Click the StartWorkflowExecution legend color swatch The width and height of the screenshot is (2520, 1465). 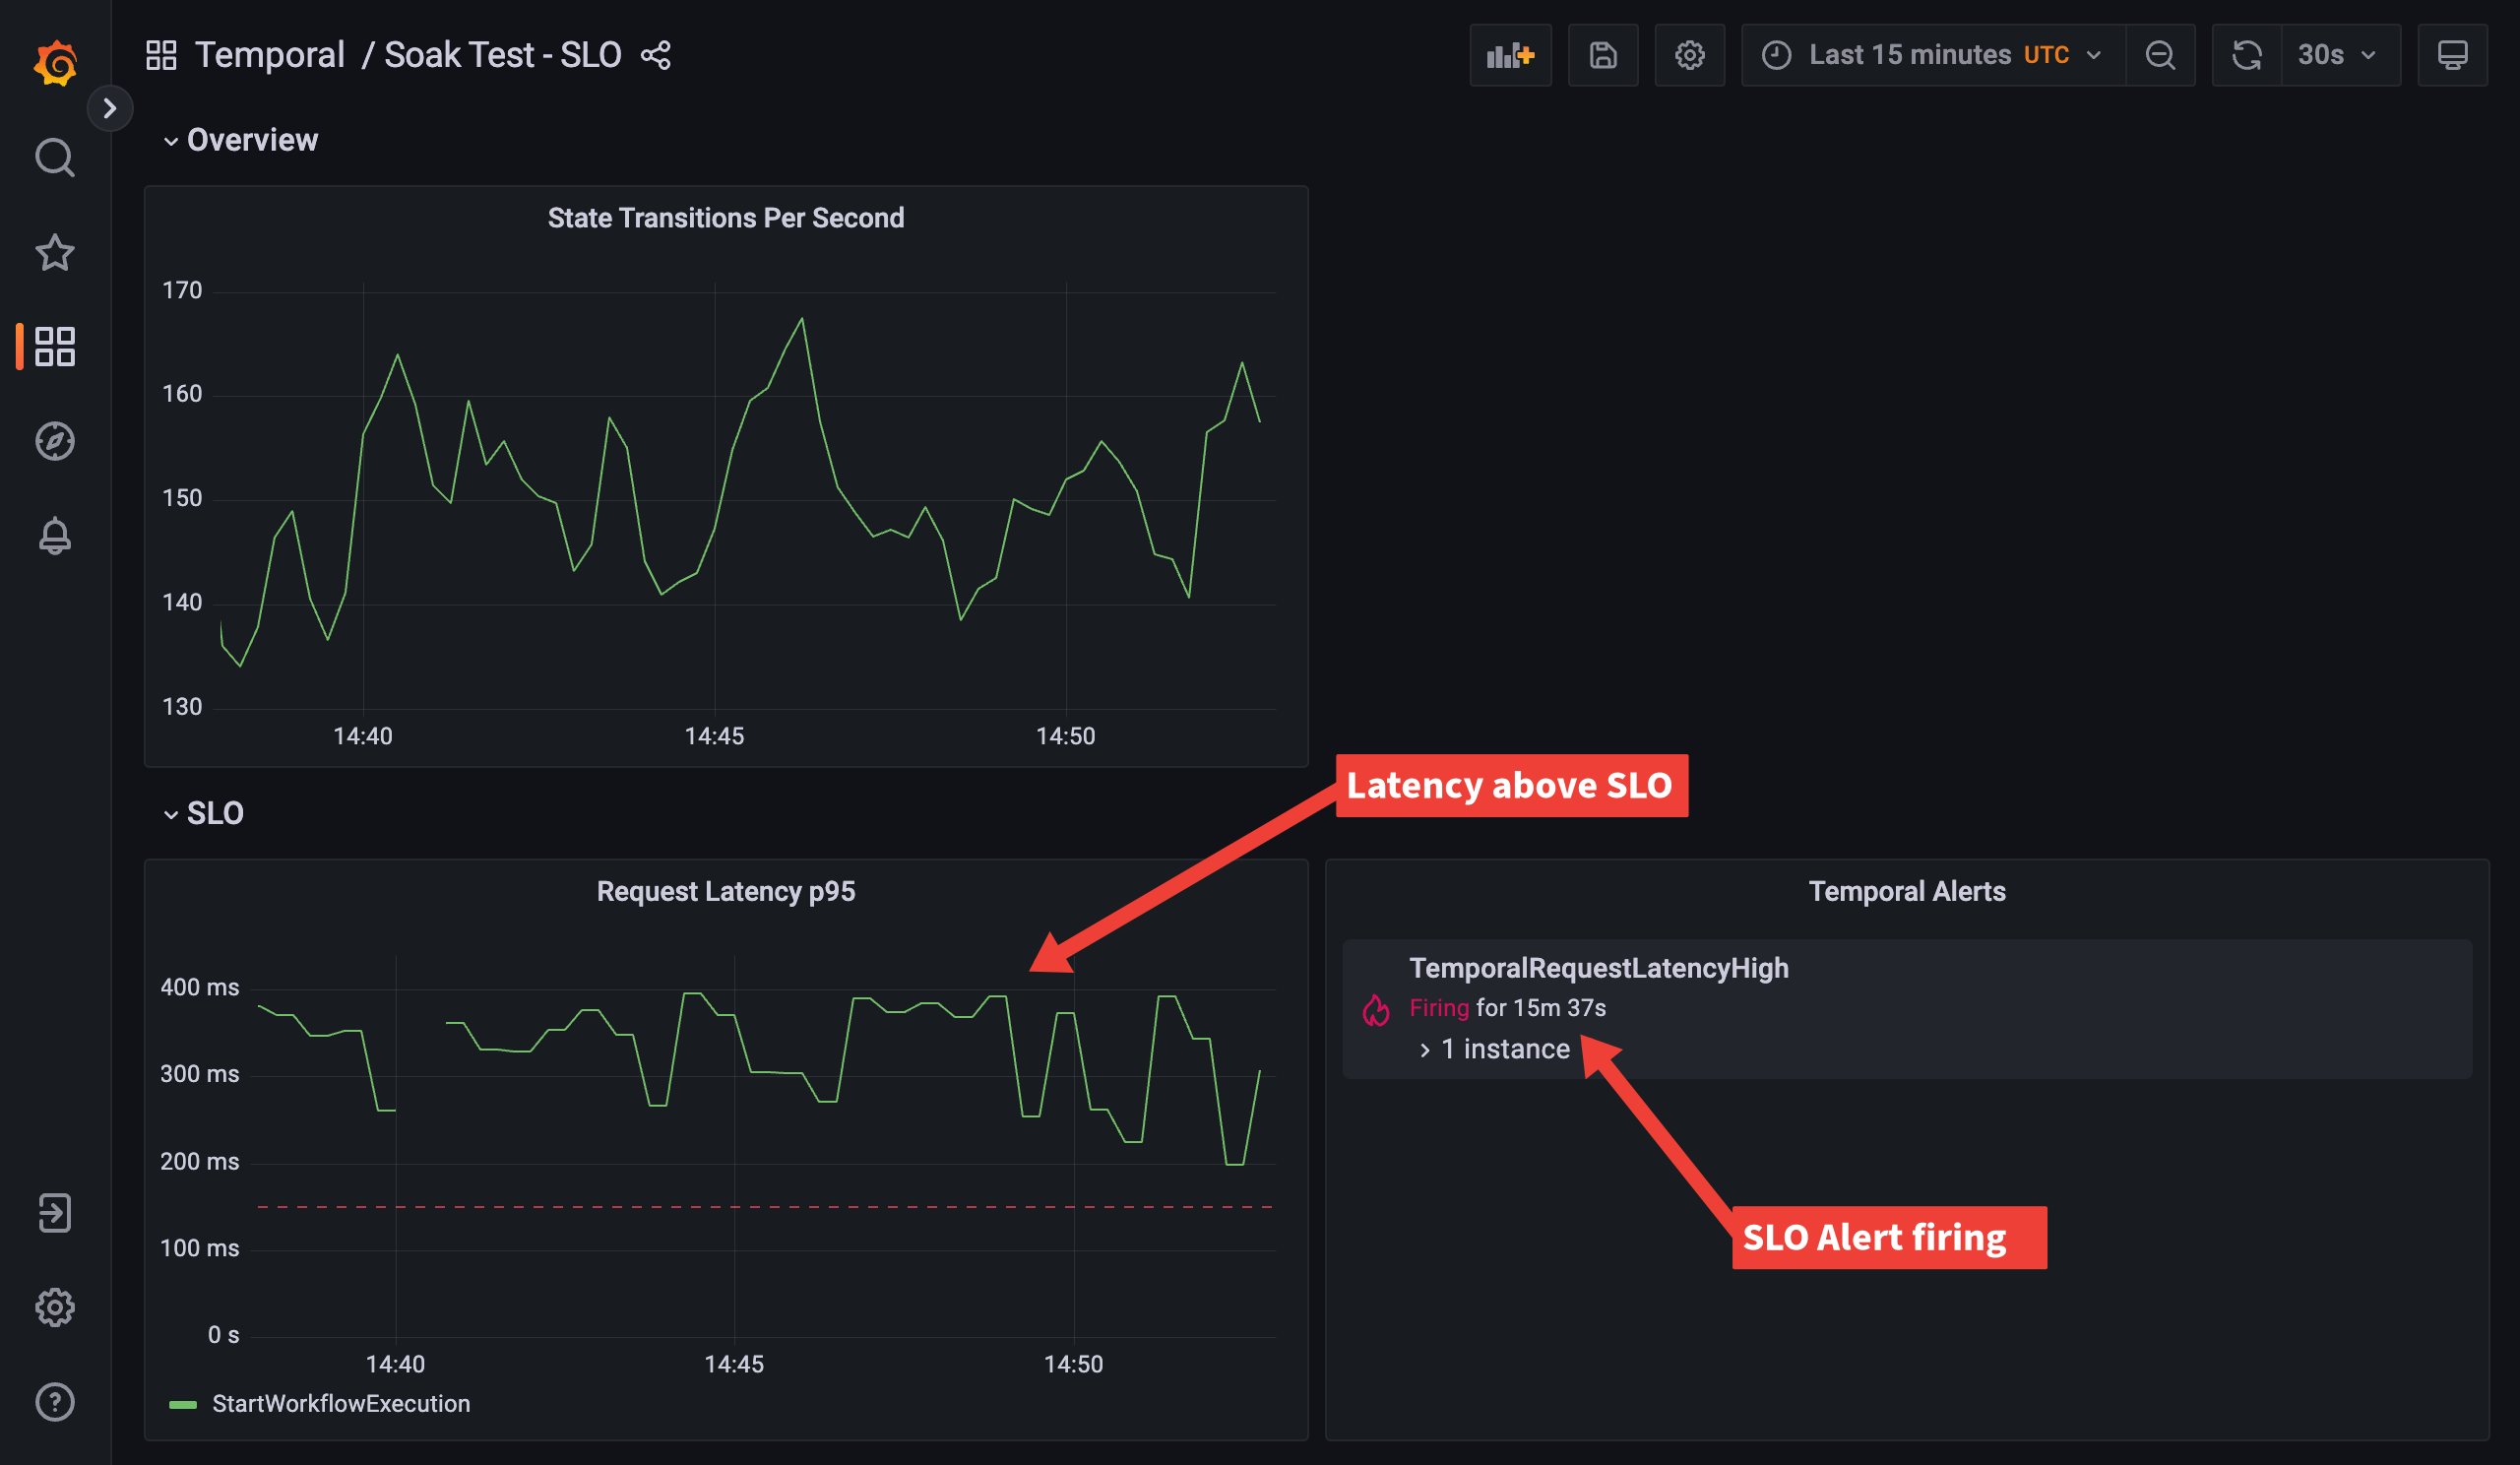pyautogui.click(x=183, y=1405)
